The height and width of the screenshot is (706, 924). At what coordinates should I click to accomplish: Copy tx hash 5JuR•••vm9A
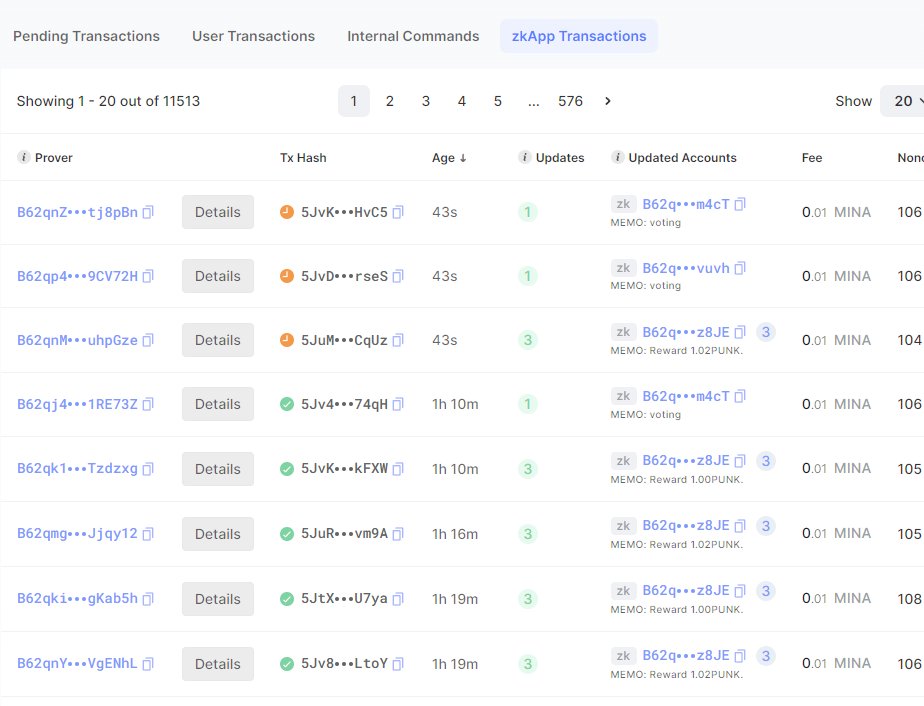click(x=398, y=534)
